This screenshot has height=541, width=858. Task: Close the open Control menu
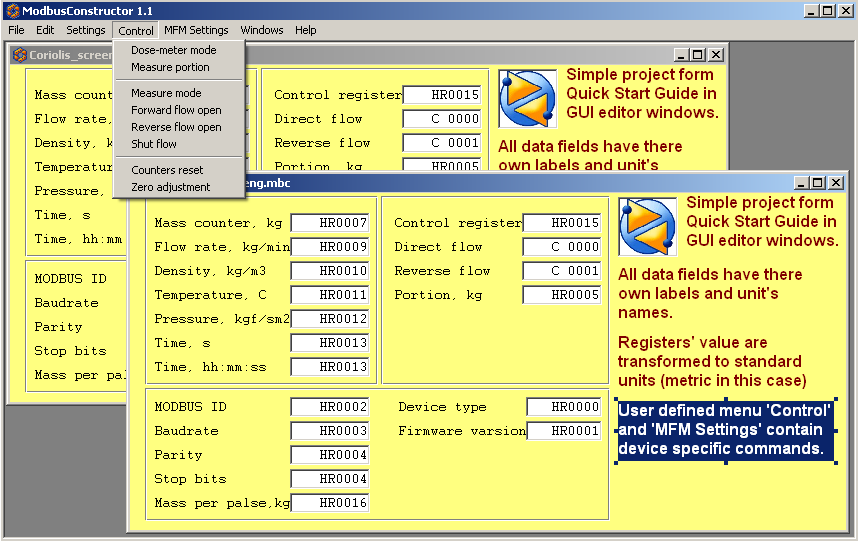pyautogui.click(x=136, y=31)
